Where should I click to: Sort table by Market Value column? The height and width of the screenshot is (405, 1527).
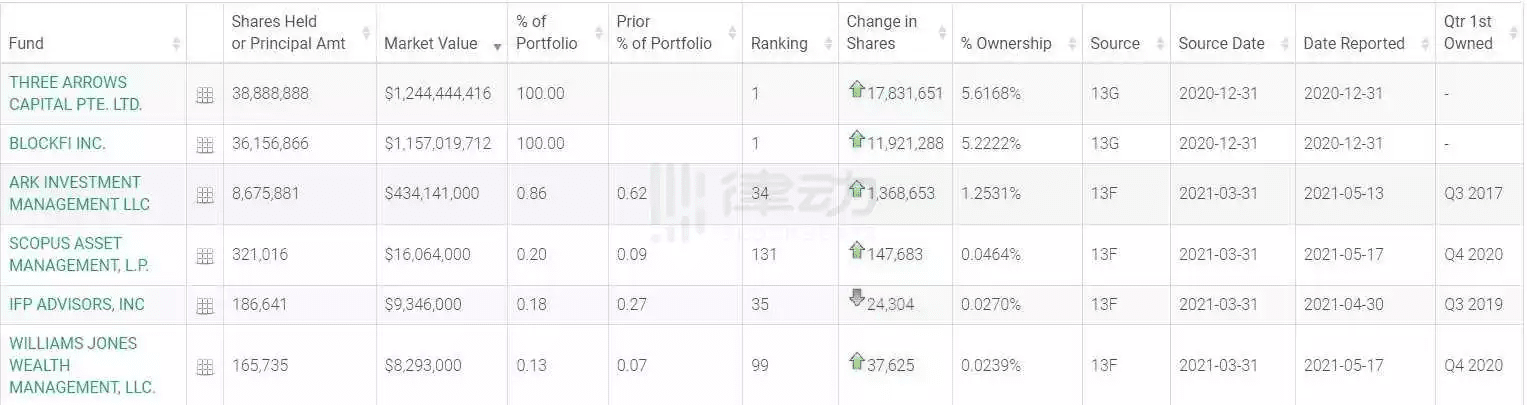click(442, 43)
